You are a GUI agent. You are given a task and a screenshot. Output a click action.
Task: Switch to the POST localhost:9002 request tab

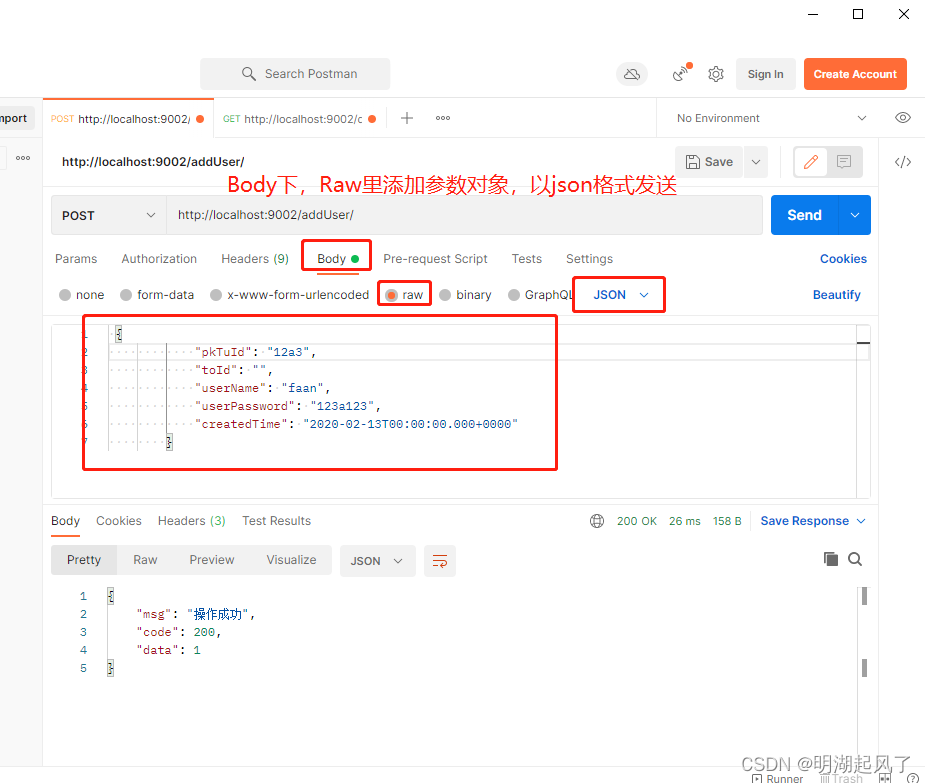tap(128, 119)
